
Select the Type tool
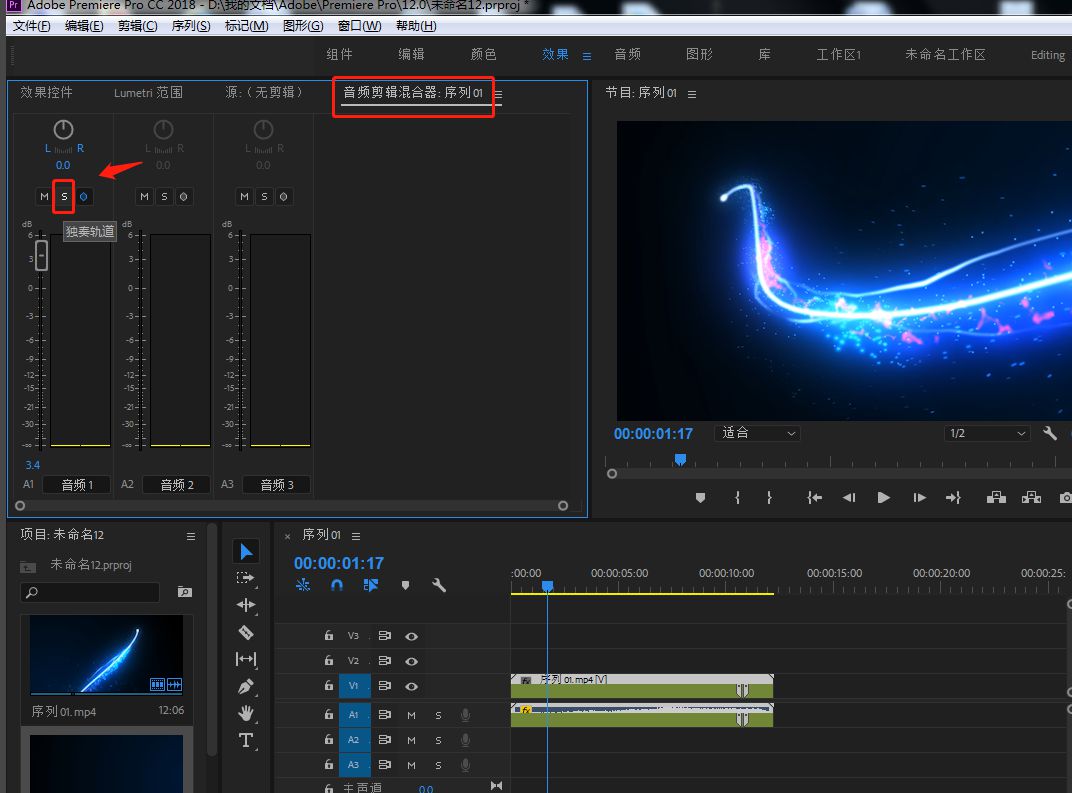coord(246,740)
